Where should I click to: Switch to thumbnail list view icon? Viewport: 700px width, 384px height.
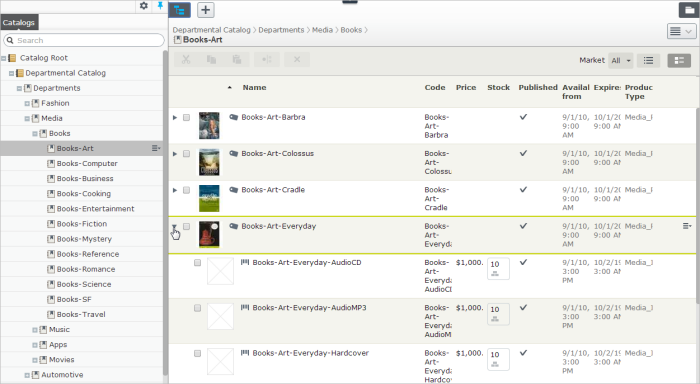click(x=679, y=60)
